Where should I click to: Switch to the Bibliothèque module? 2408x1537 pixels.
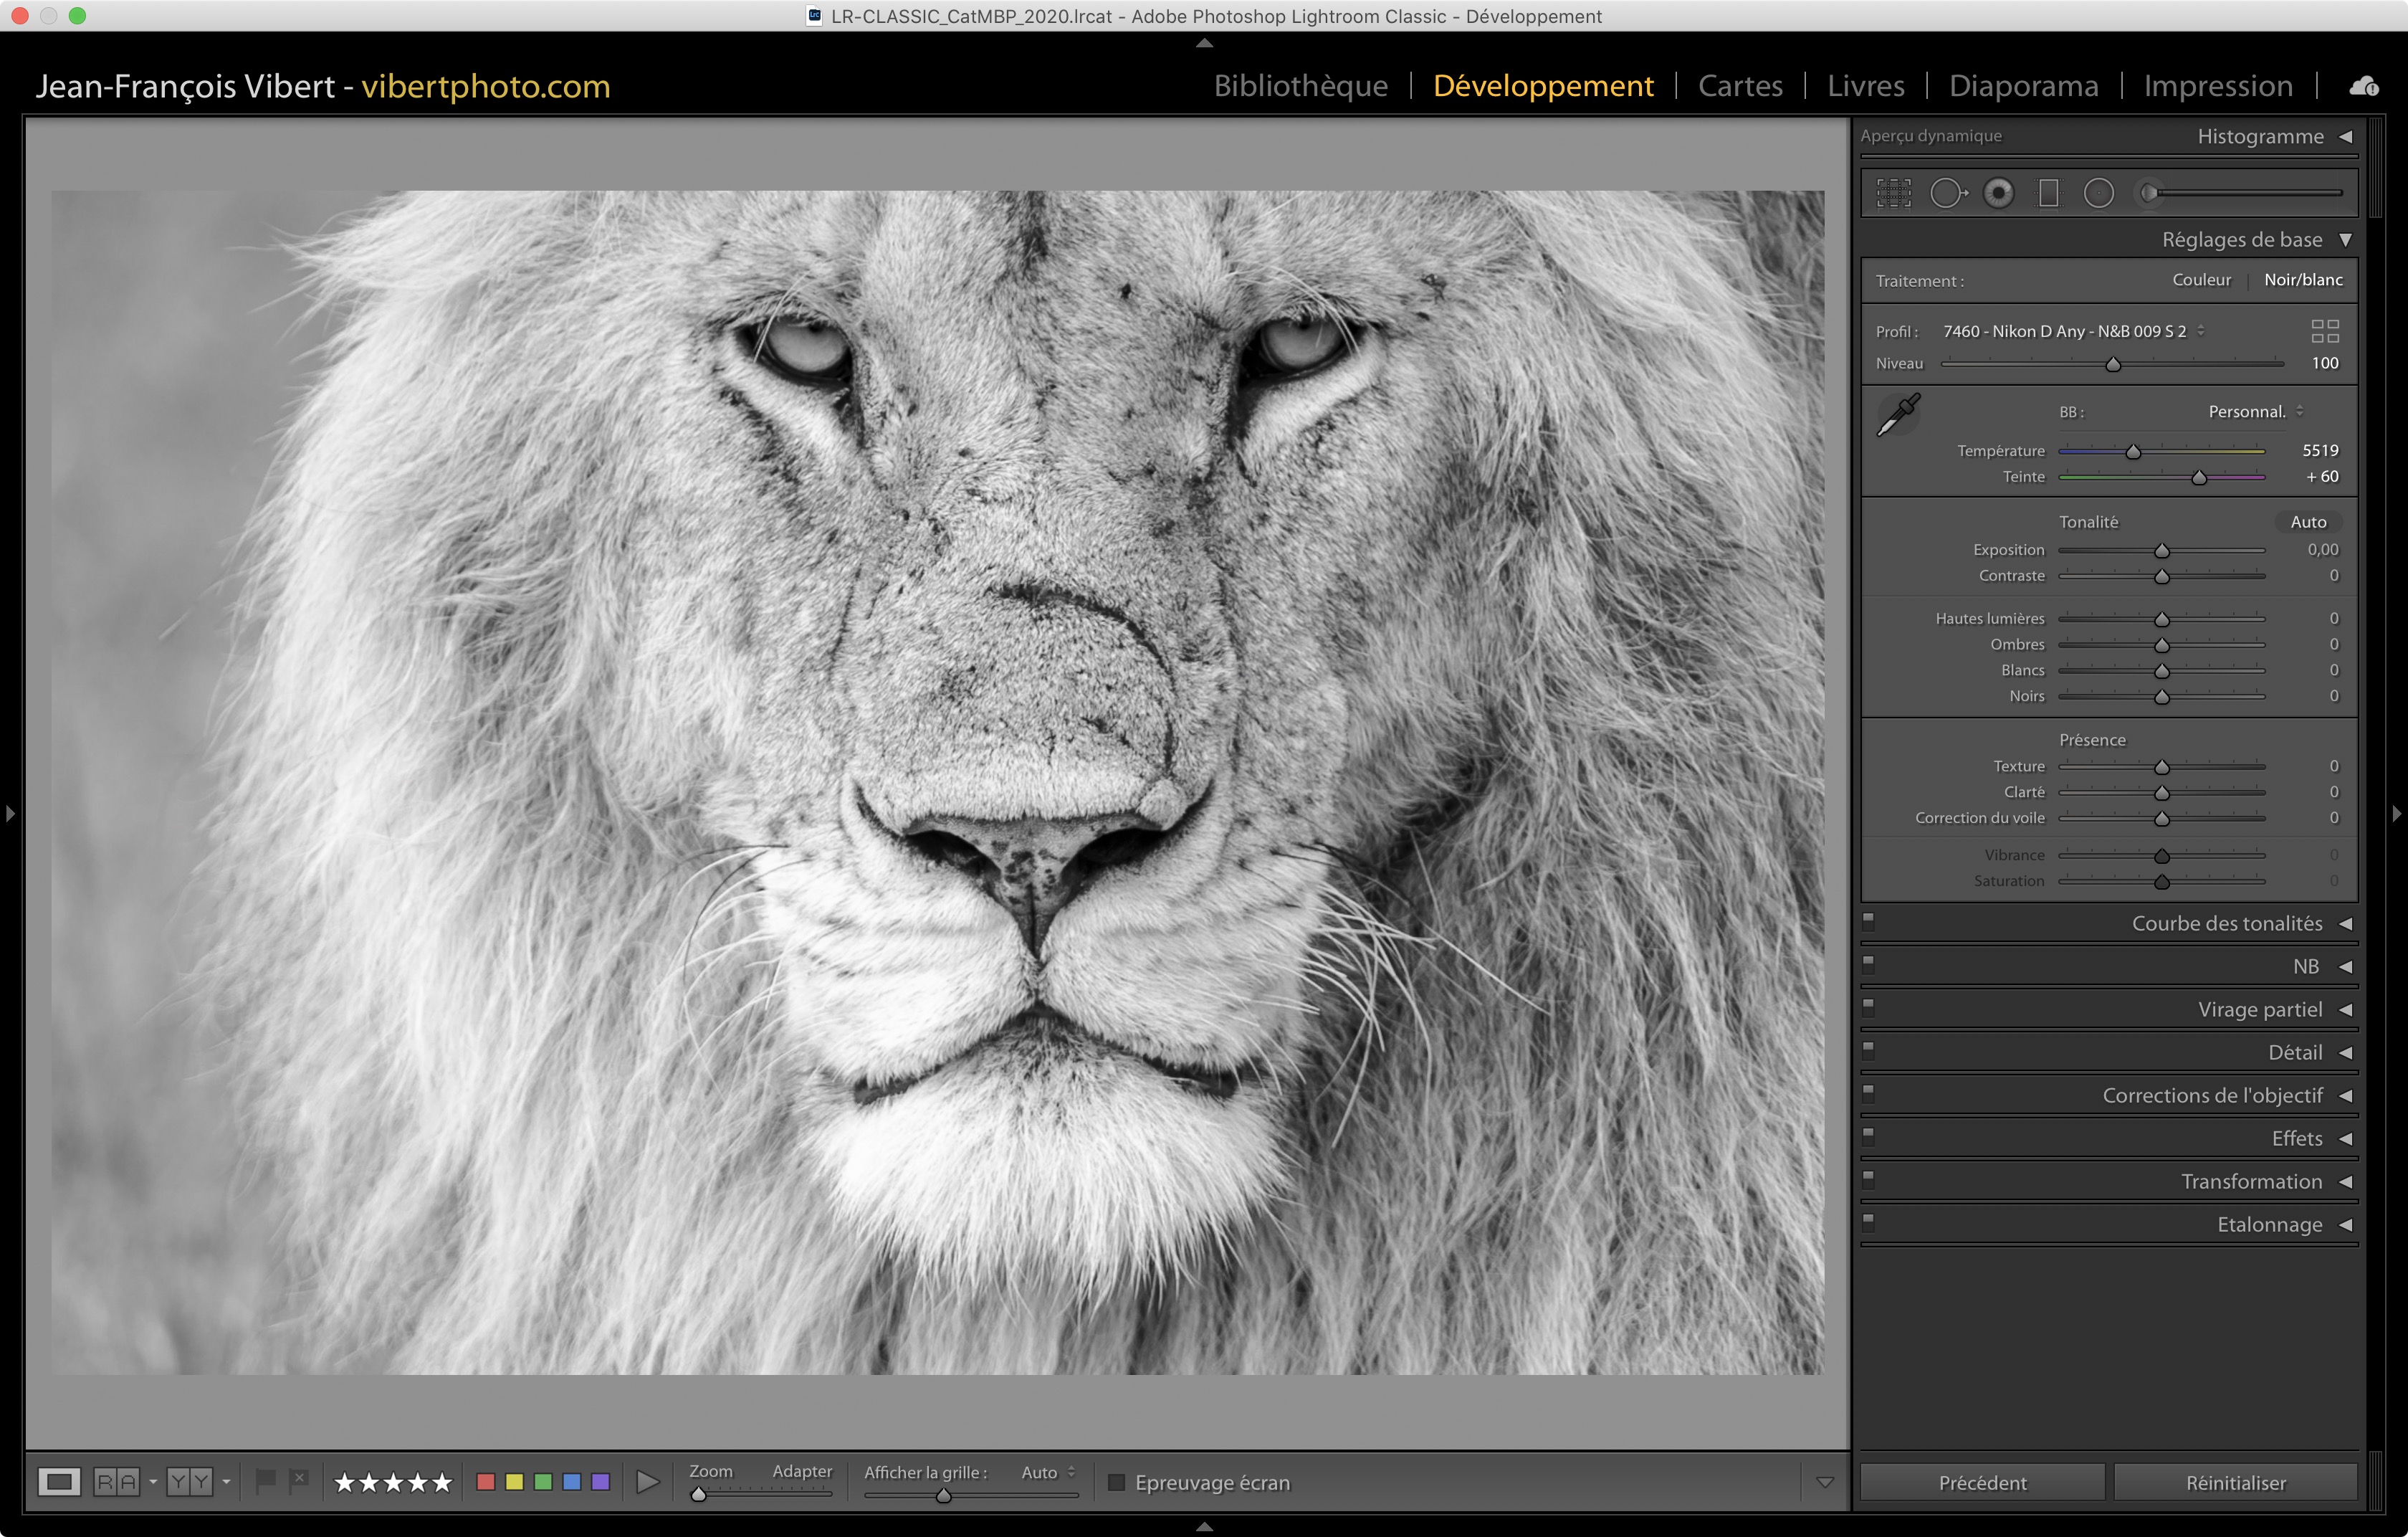[x=1300, y=86]
